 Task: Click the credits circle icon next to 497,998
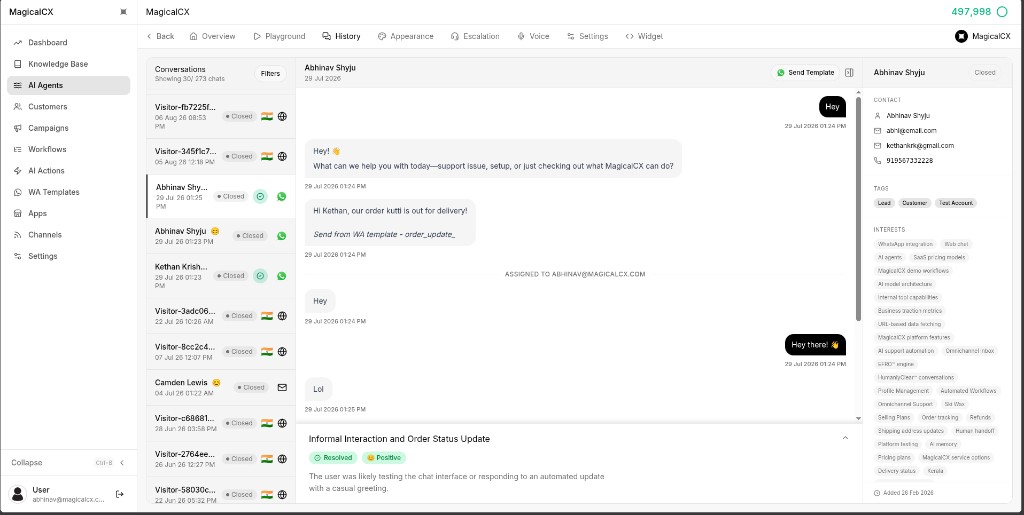(1002, 12)
